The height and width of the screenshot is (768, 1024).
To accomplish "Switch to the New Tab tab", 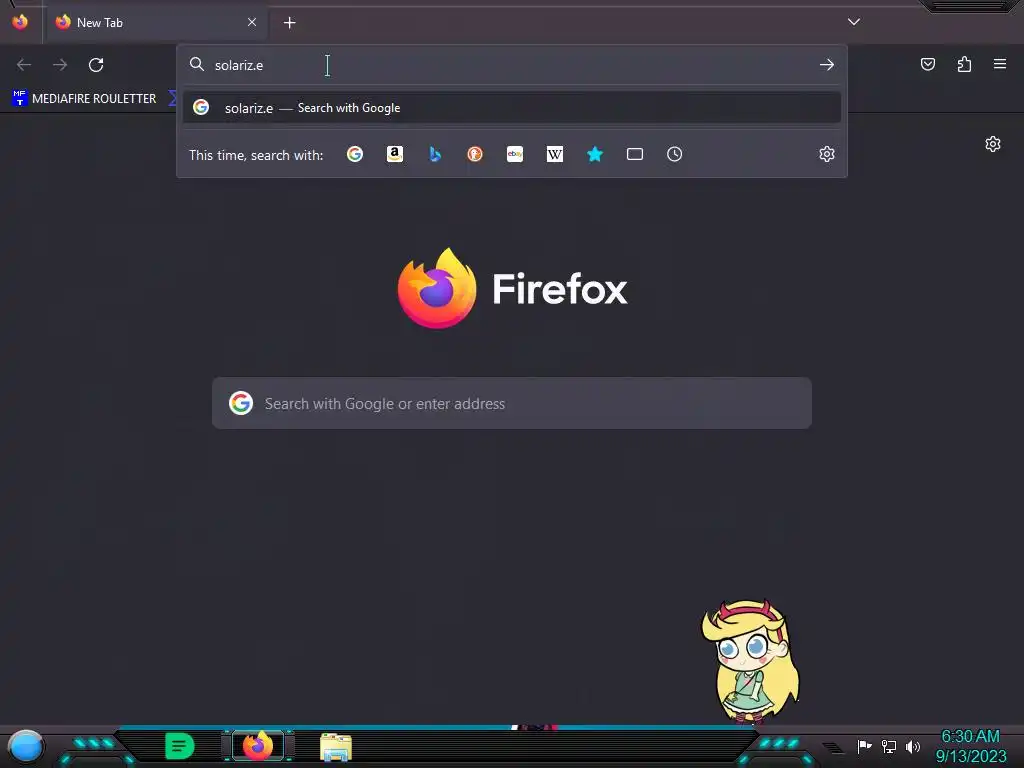I will [x=155, y=22].
